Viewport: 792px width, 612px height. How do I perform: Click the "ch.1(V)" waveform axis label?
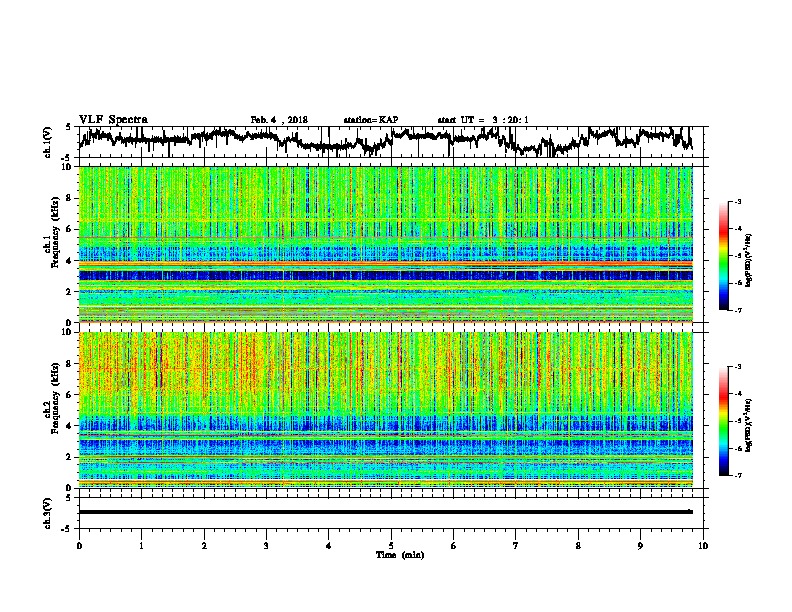(47, 142)
